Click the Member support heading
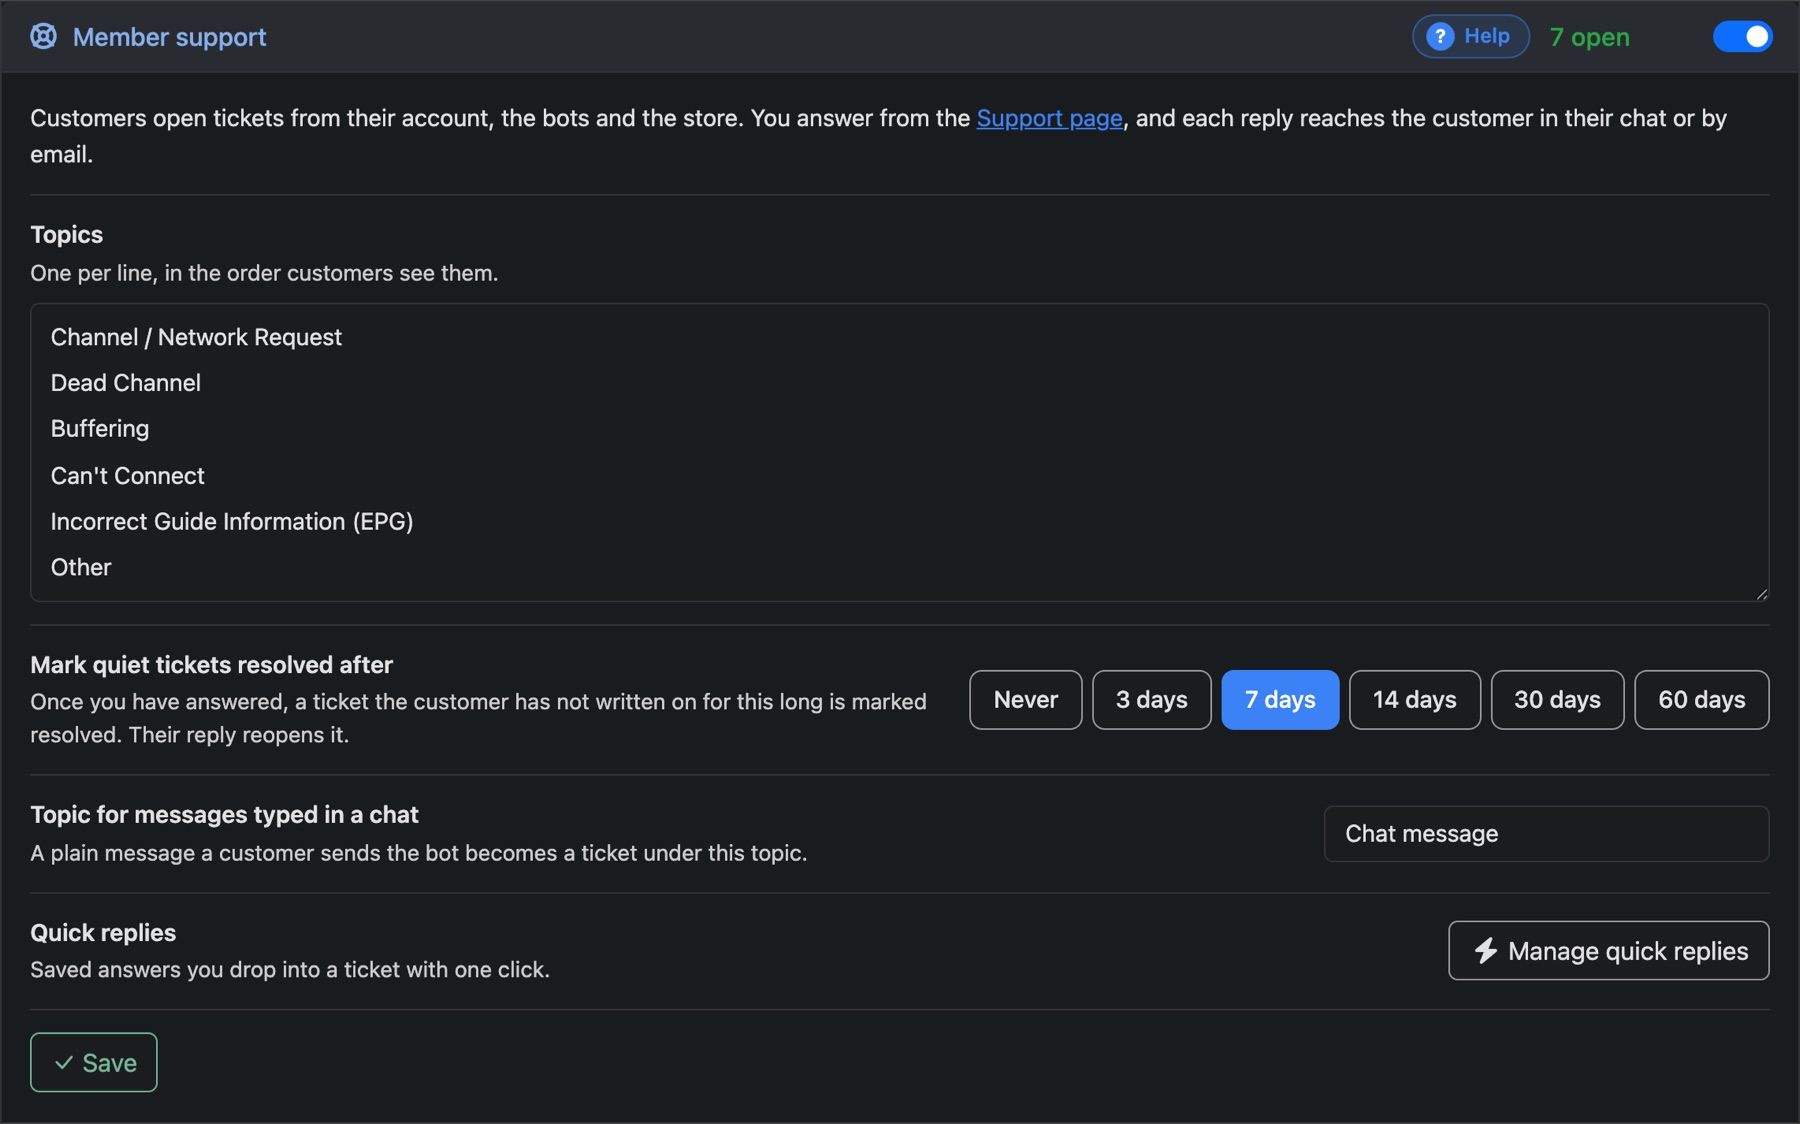This screenshot has width=1800, height=1124. point(169,37)
